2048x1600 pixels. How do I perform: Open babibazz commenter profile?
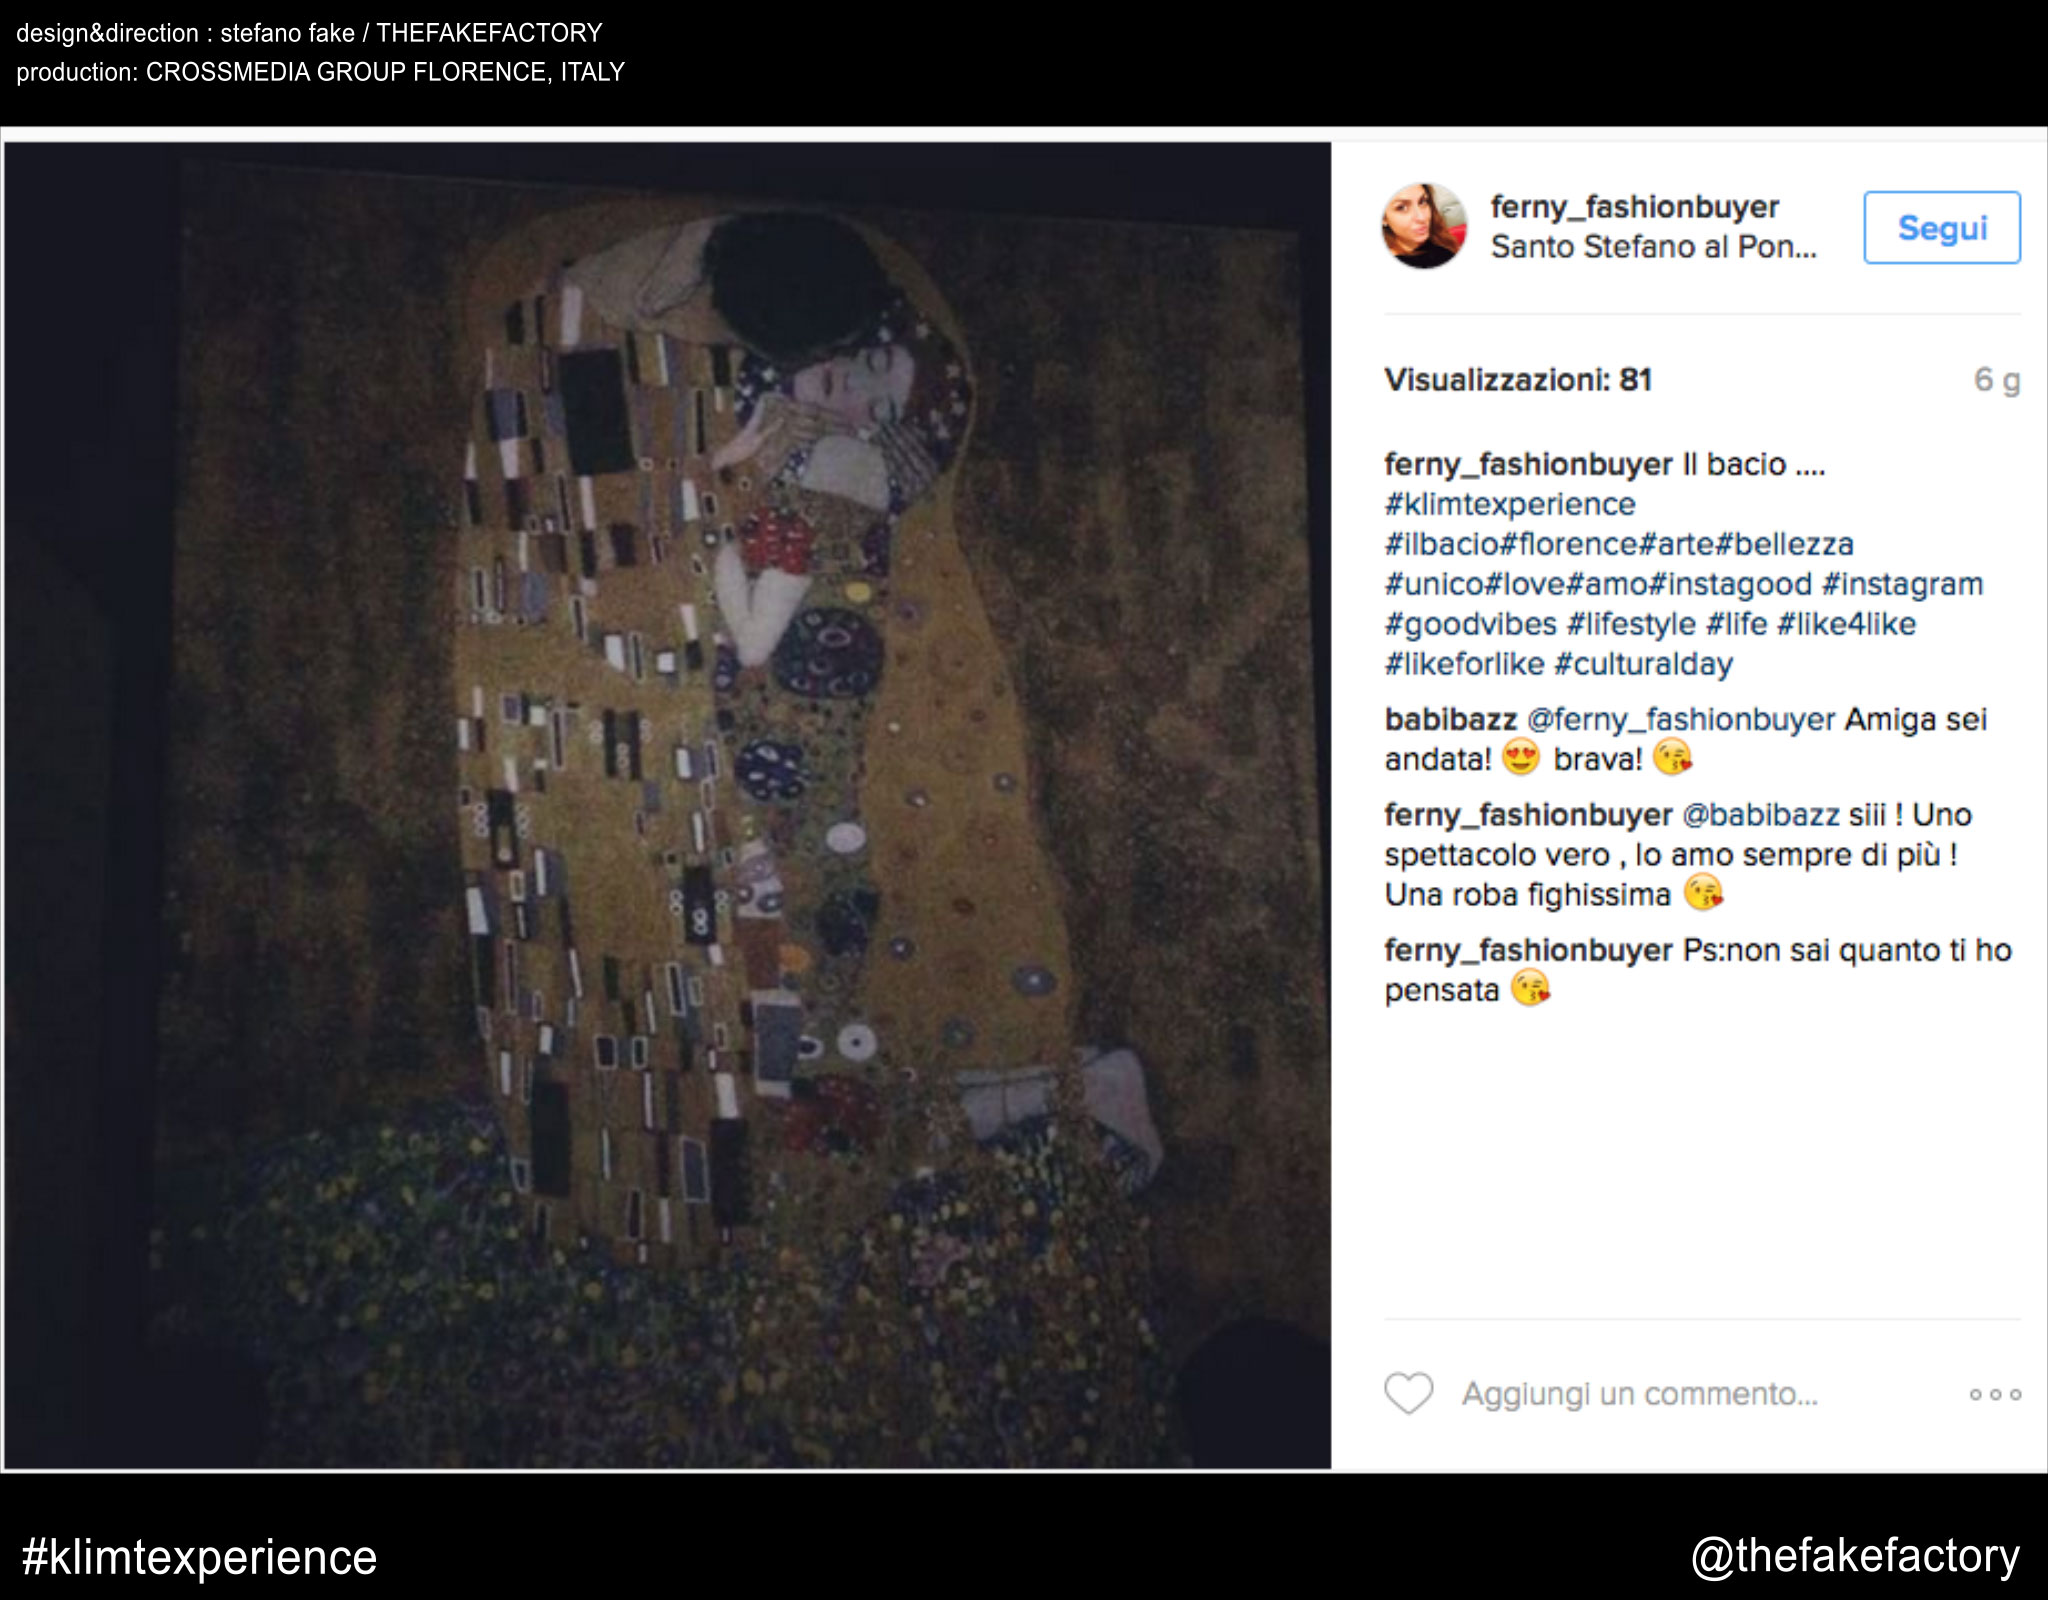(1450, 719)
